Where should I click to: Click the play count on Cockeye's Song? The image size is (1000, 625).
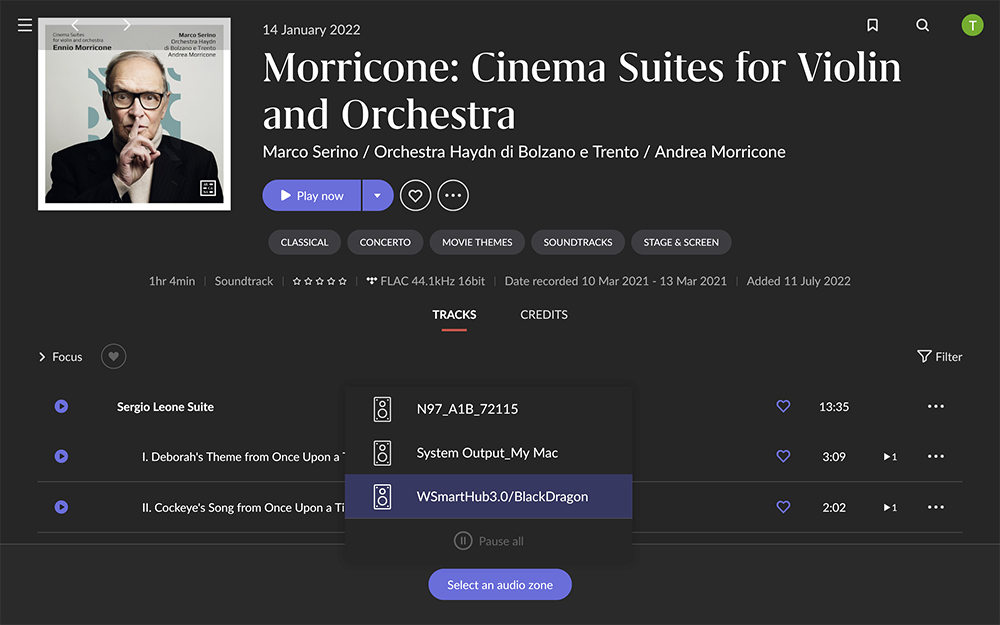tap(890, 508)
